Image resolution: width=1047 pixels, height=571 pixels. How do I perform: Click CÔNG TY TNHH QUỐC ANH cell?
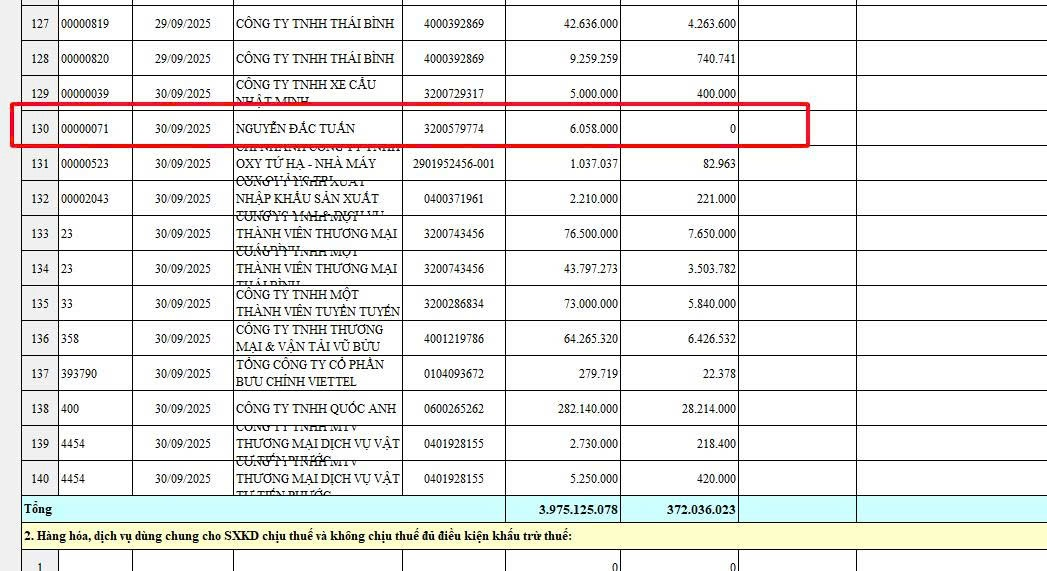[x=316, y=409]
